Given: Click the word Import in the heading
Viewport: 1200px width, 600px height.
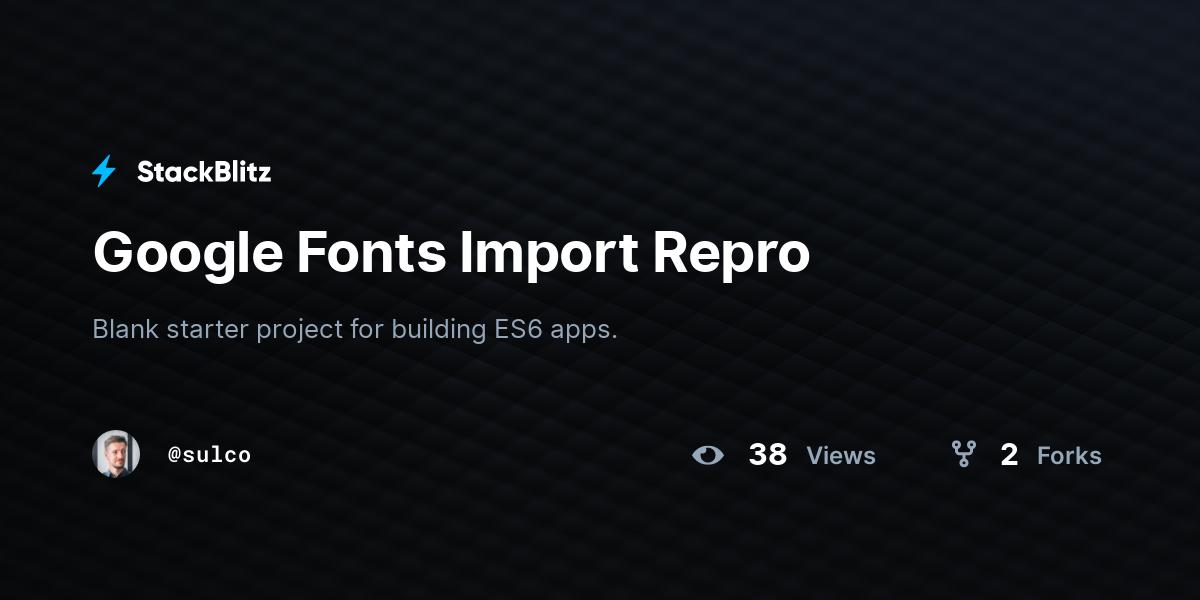Looking at the screenshot, I should click(550, 255).
